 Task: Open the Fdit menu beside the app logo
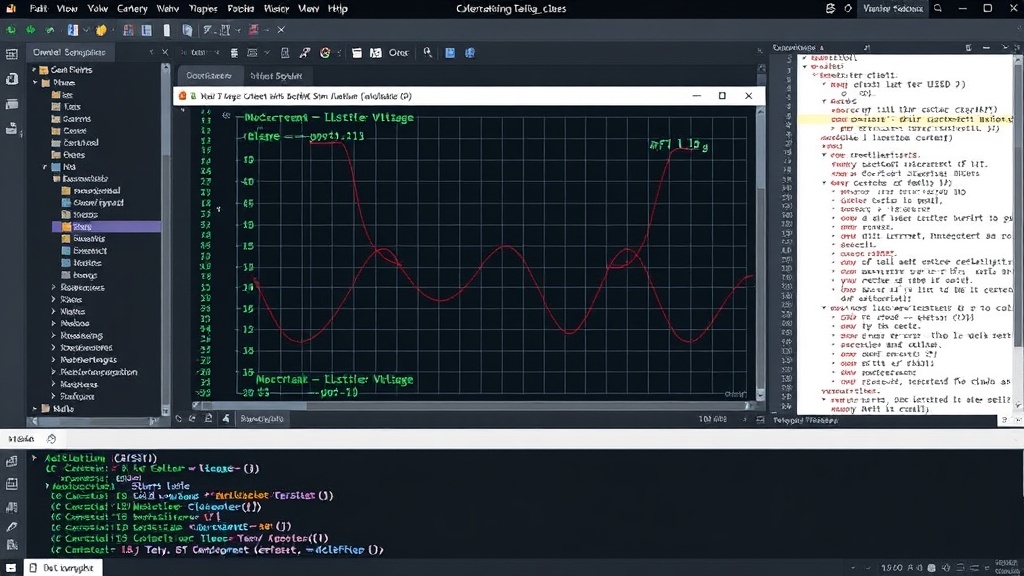tap(39, 8)
